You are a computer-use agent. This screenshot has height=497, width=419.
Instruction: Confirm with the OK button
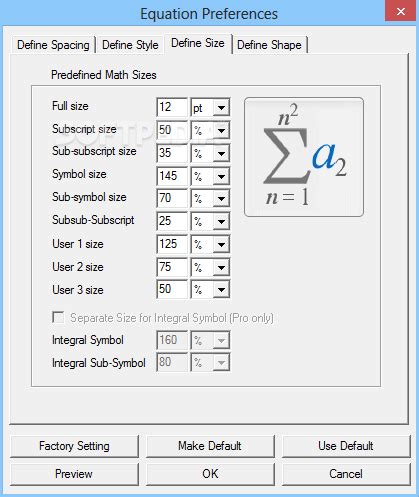pyautogui.click(x=210, y=474)
